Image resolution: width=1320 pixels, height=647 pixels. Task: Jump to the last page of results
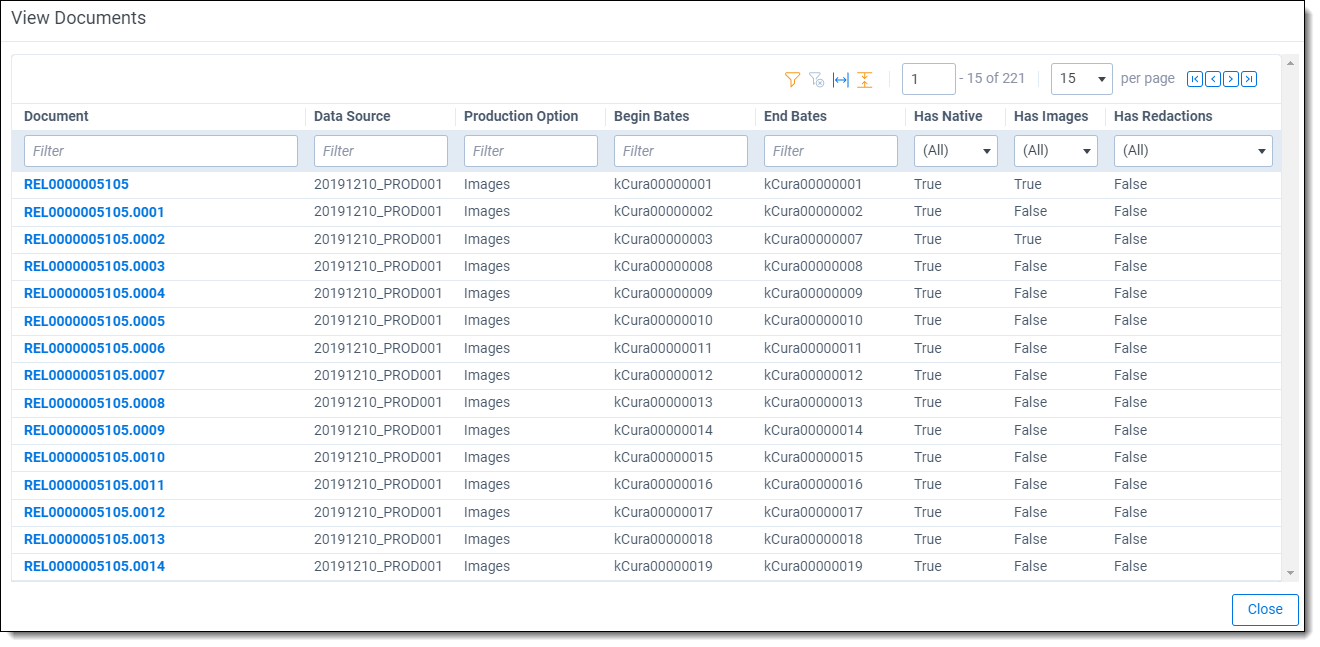[1249, 79]
